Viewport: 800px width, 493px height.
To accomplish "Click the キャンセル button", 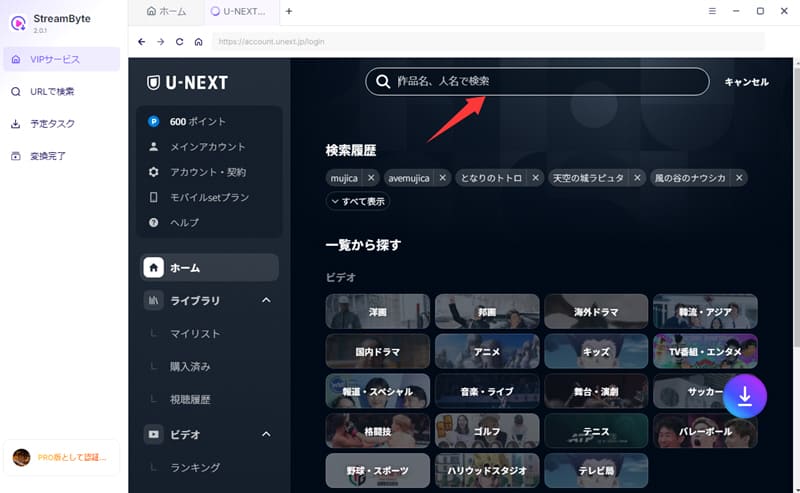I will [746, 82].
